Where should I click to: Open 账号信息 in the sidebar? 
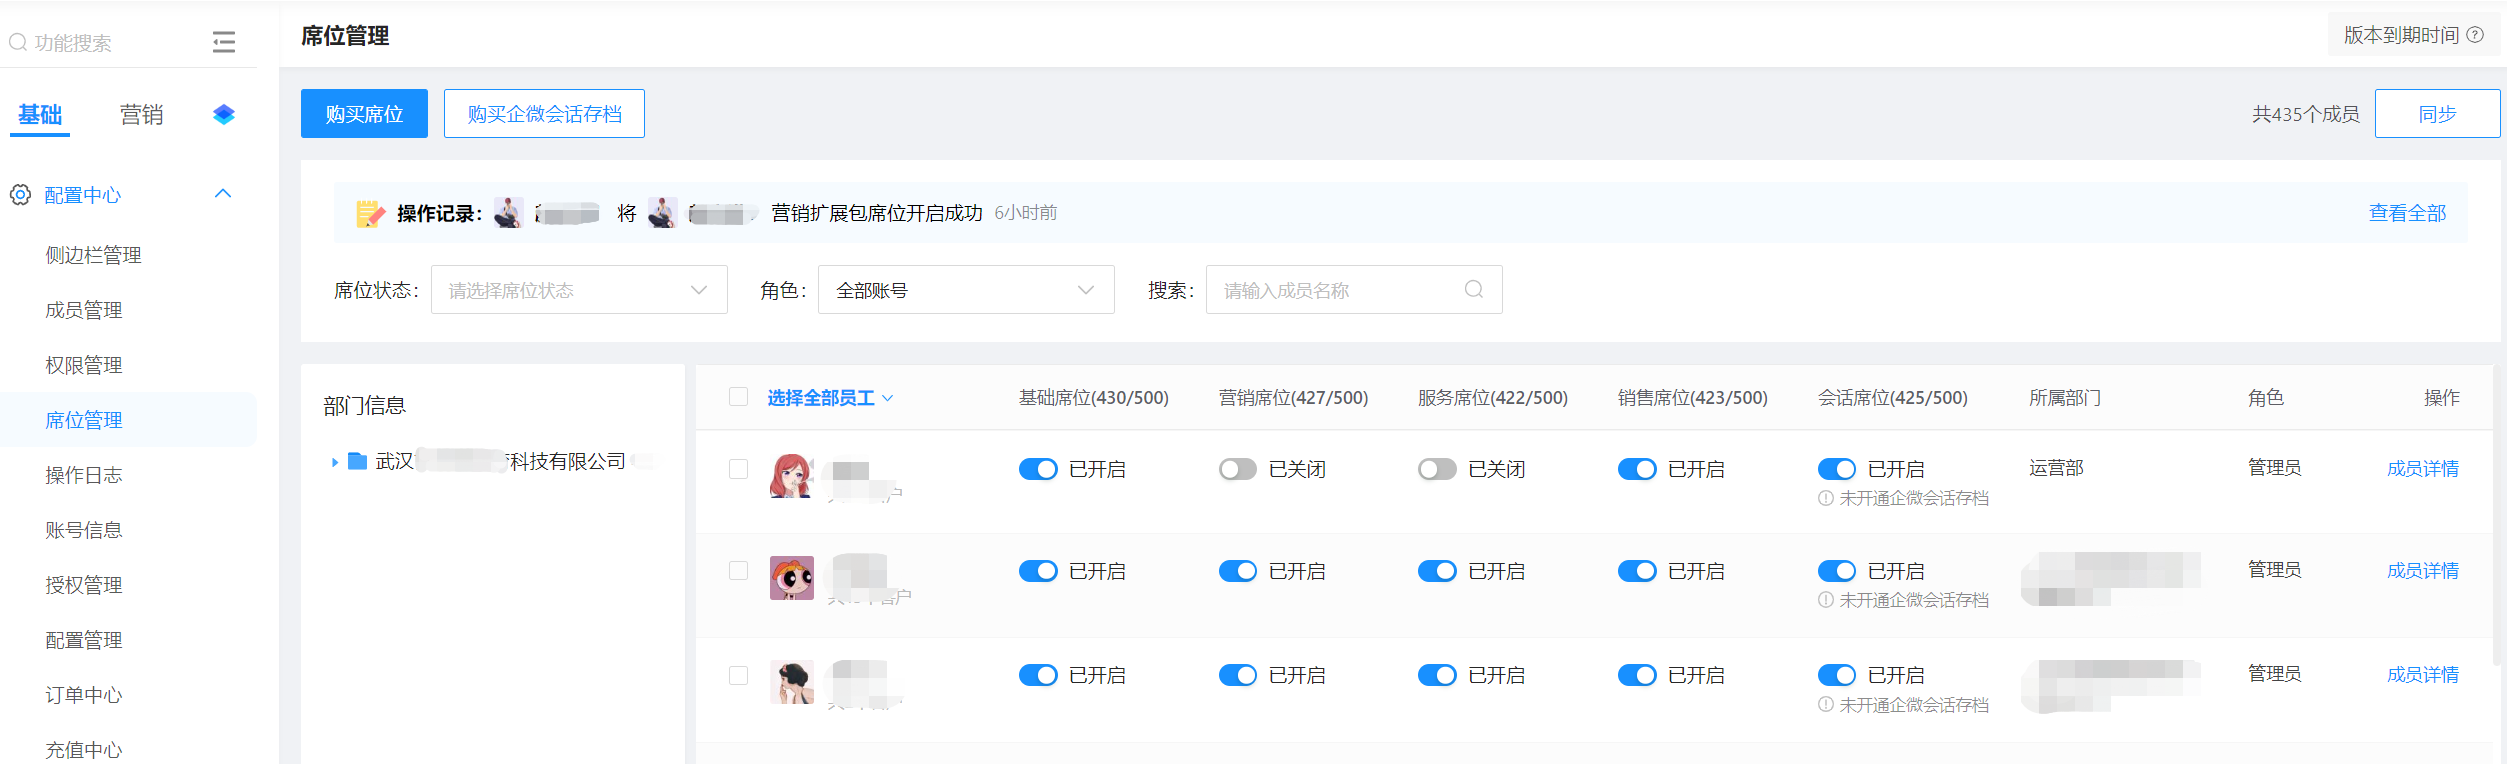click(84, 530)
